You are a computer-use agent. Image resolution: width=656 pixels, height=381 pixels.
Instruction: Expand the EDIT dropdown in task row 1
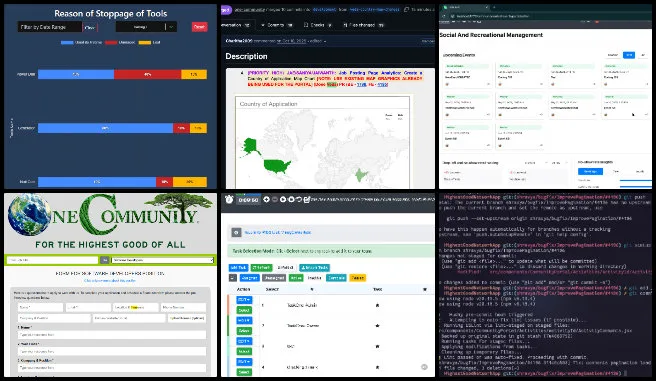(x=244, y=300)
